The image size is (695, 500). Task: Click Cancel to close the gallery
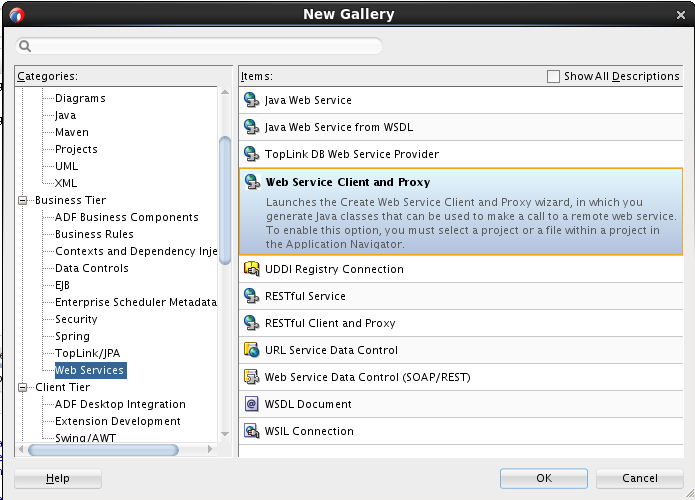tap(640, 478)
